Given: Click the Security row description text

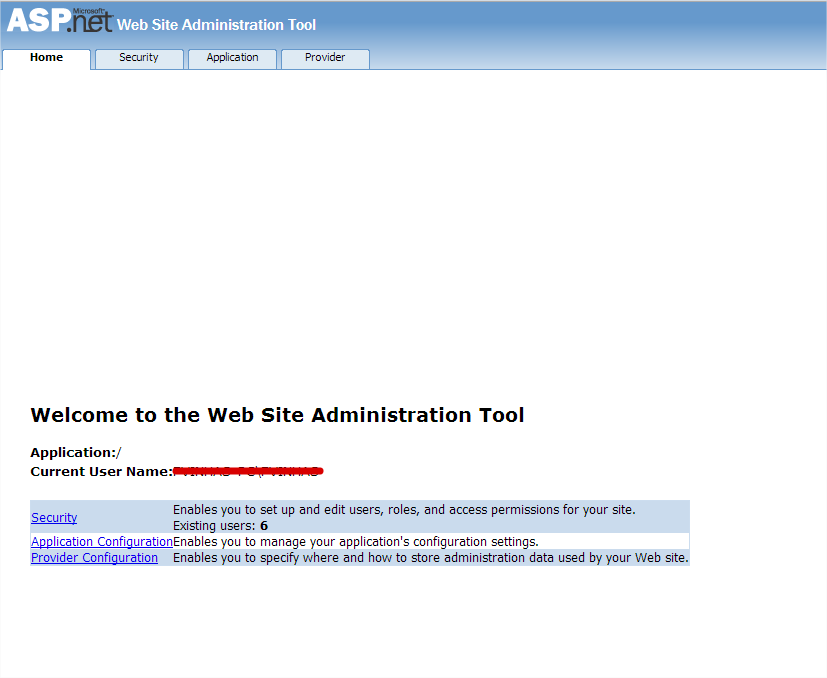Looking at the screenshot, I should 403,510.
